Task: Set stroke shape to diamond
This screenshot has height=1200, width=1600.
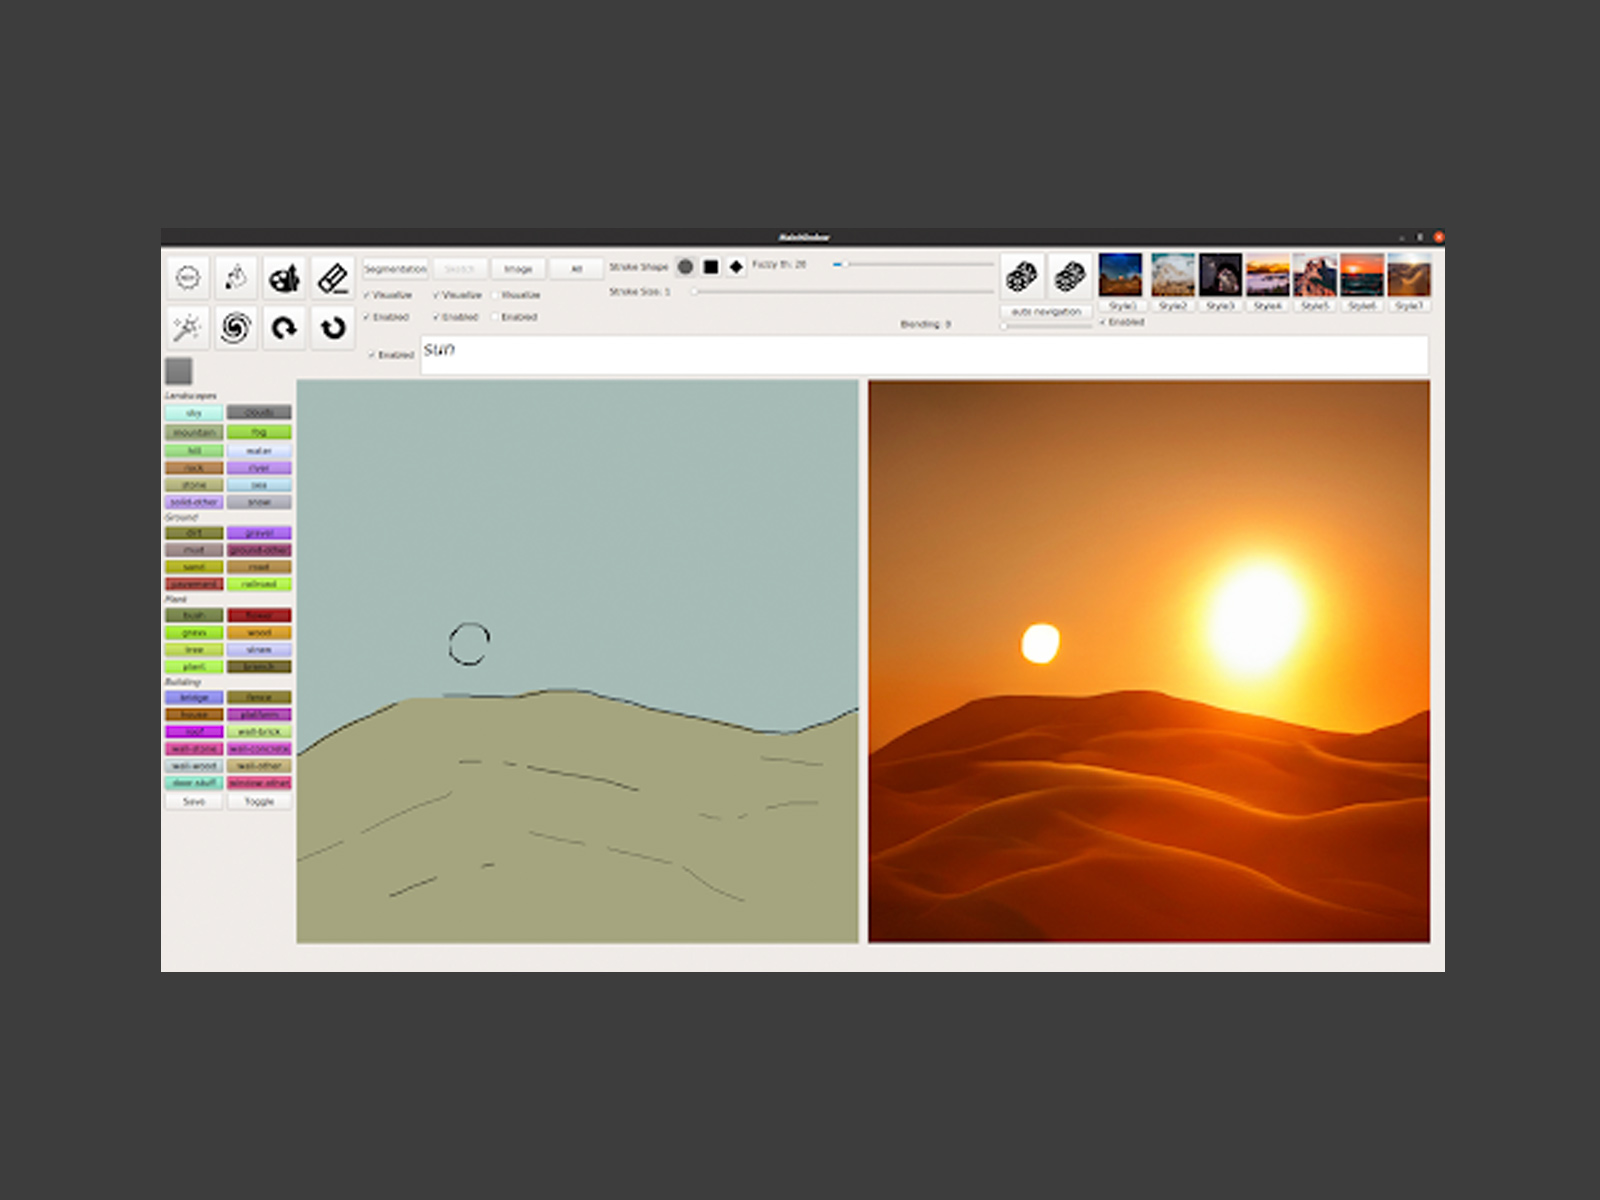Action: tap(736, 267)
